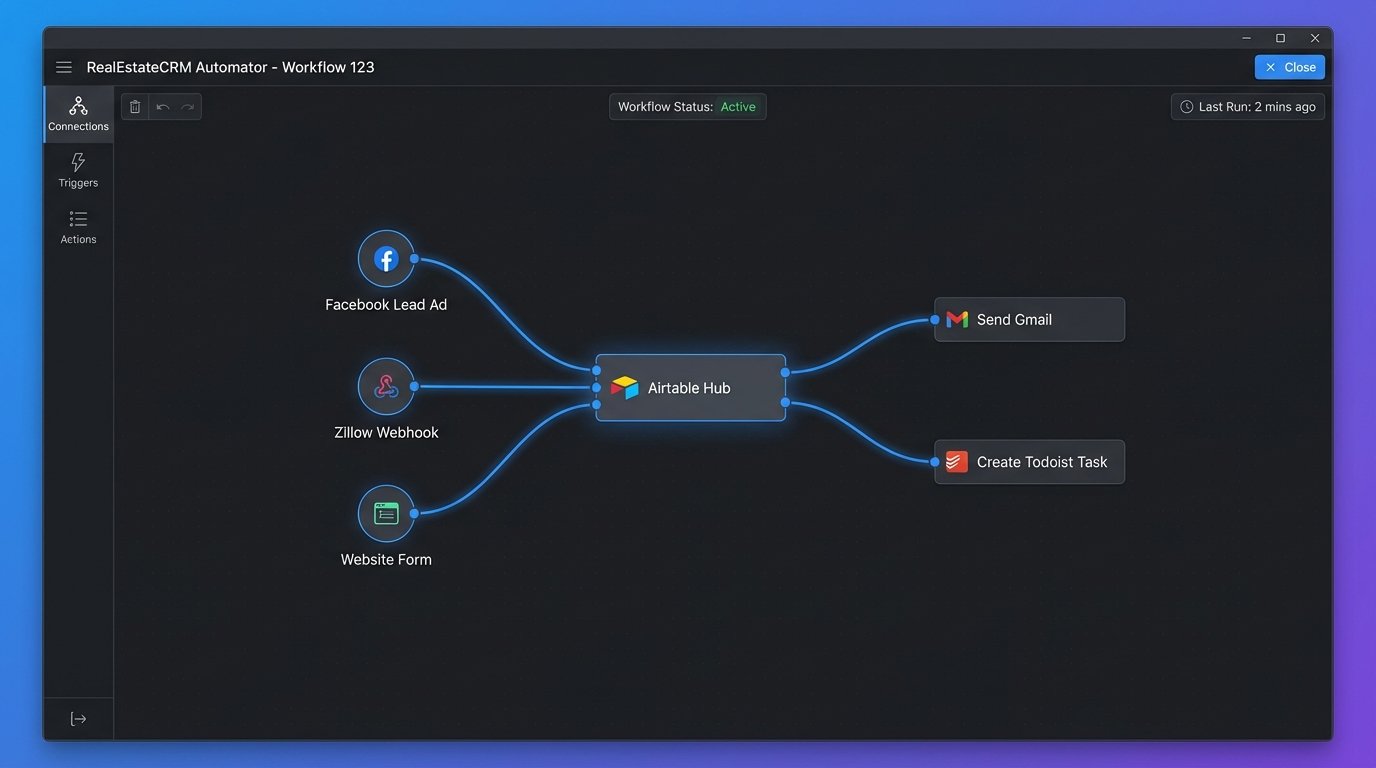Click the delete icon in the toolbar

coord(135,106)
